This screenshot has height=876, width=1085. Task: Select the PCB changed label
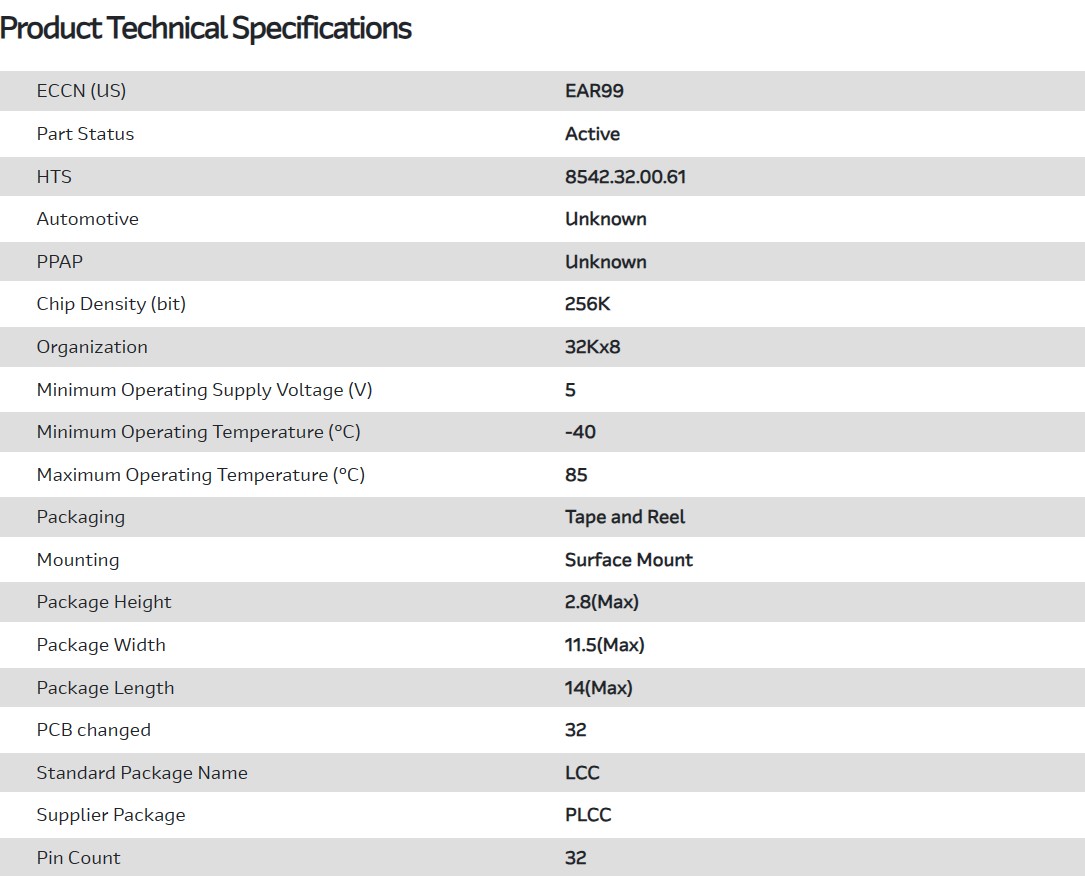coord(94,730)
